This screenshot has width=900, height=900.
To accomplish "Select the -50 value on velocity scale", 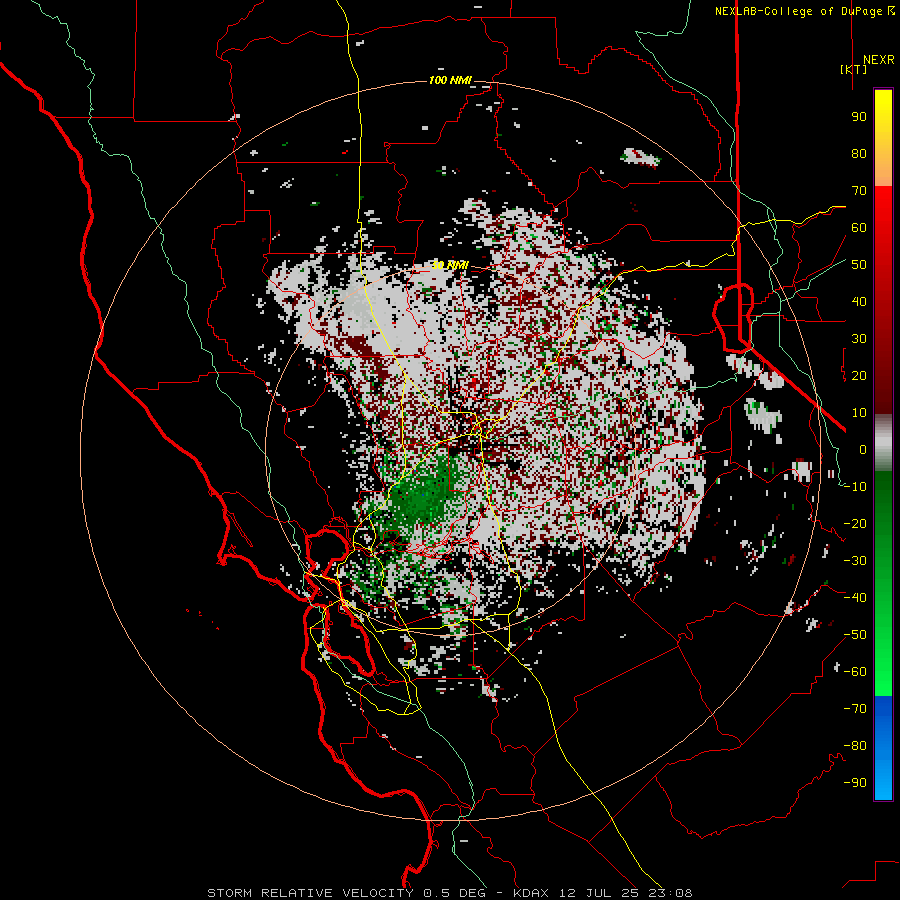I will pos(855,635).
